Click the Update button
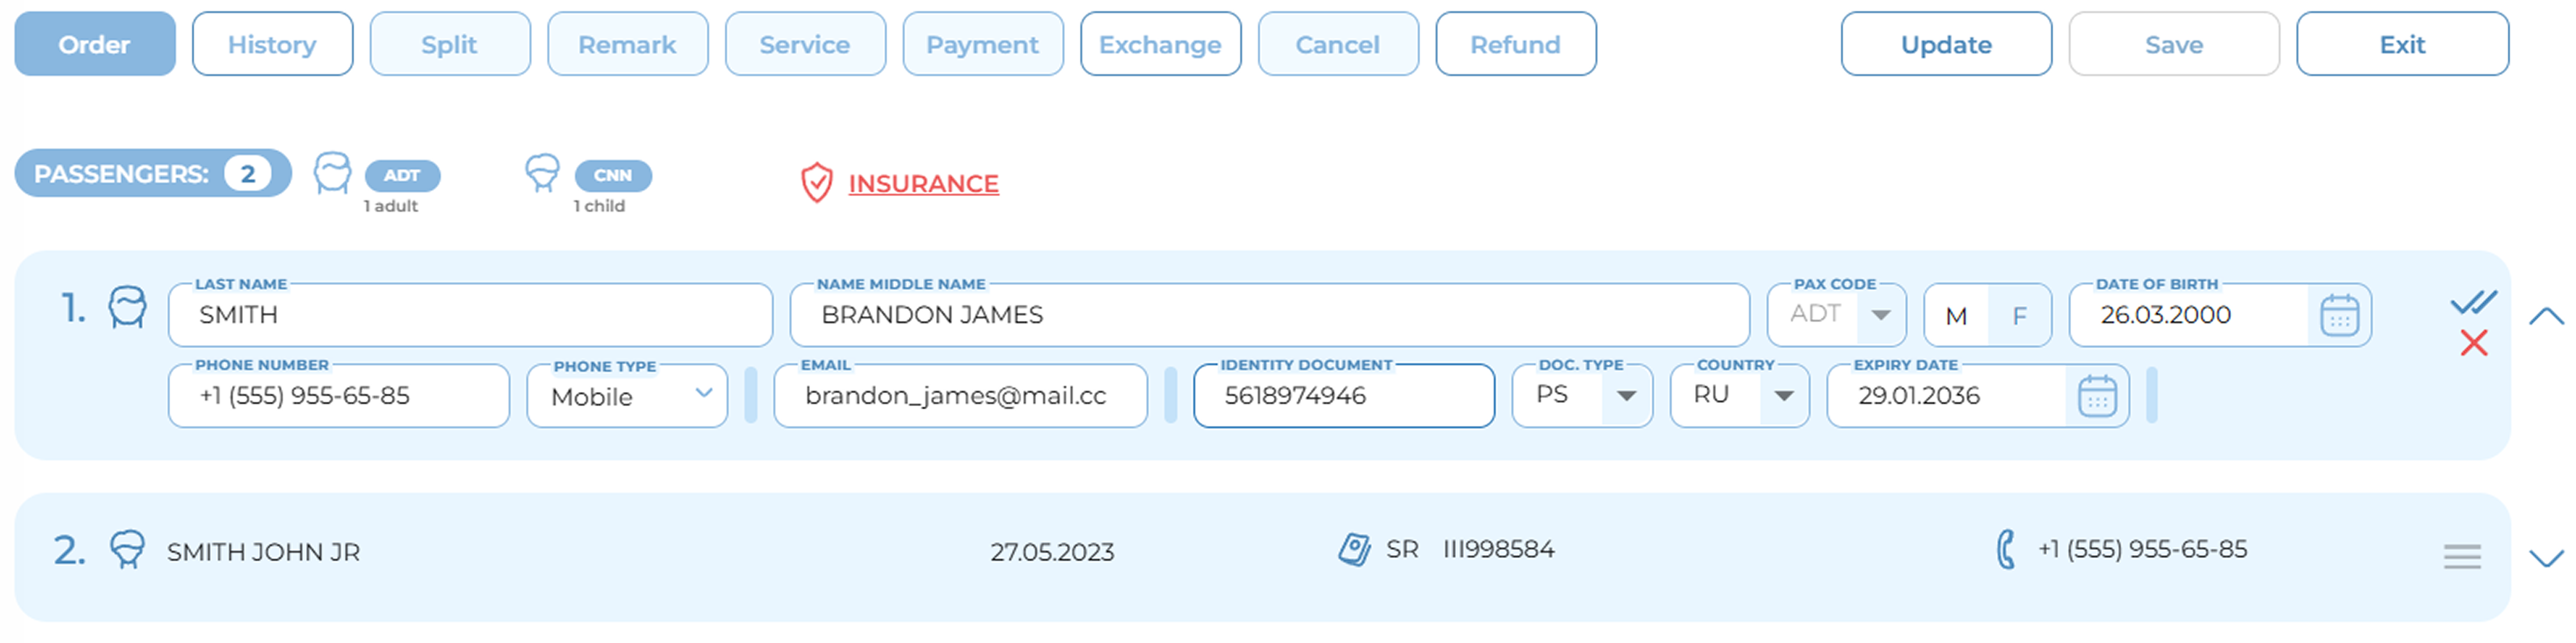The width and height of the screenshot is (2576, 643). click(x=1945, y=44)
